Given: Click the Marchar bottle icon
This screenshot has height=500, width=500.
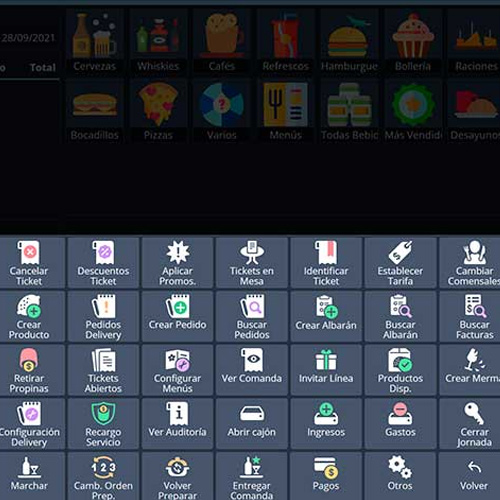Looking at the screenshot, I should coord(29,467).
